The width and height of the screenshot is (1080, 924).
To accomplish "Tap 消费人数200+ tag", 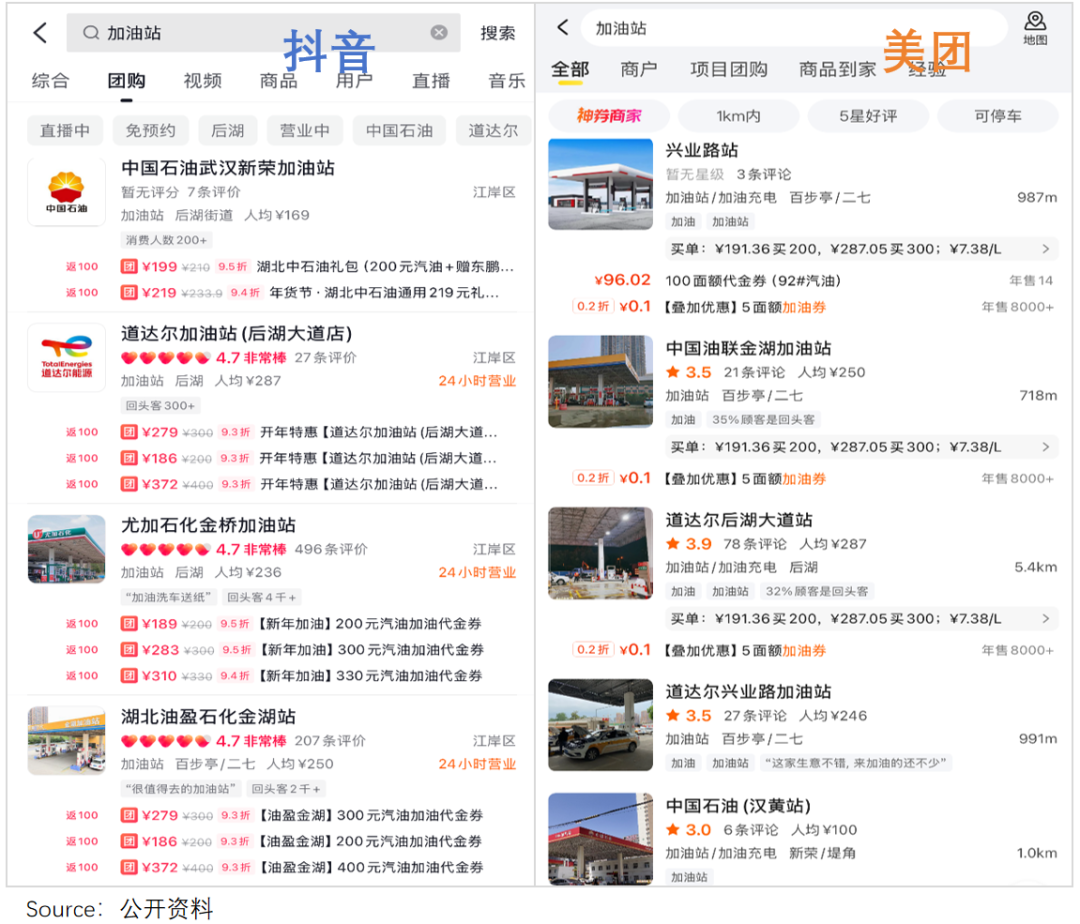I will [166, 240].
